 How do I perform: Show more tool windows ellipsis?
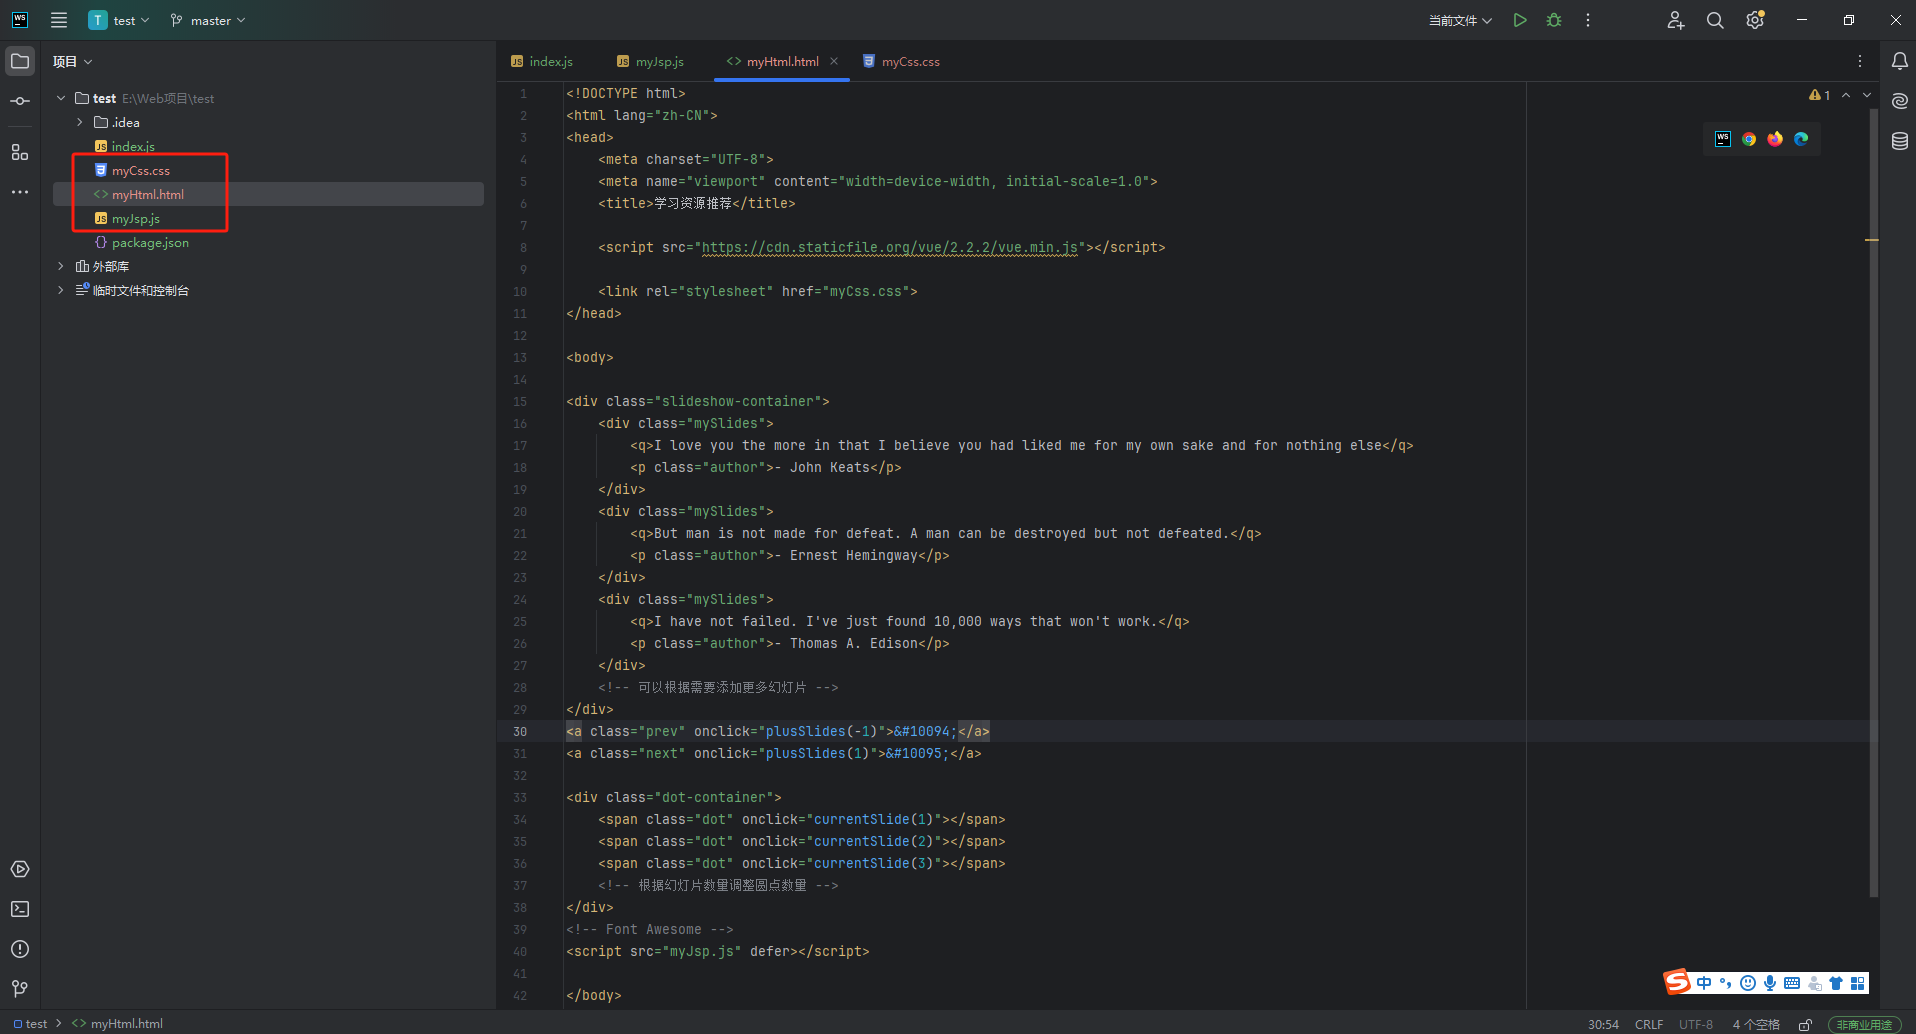tap(20, 192)
